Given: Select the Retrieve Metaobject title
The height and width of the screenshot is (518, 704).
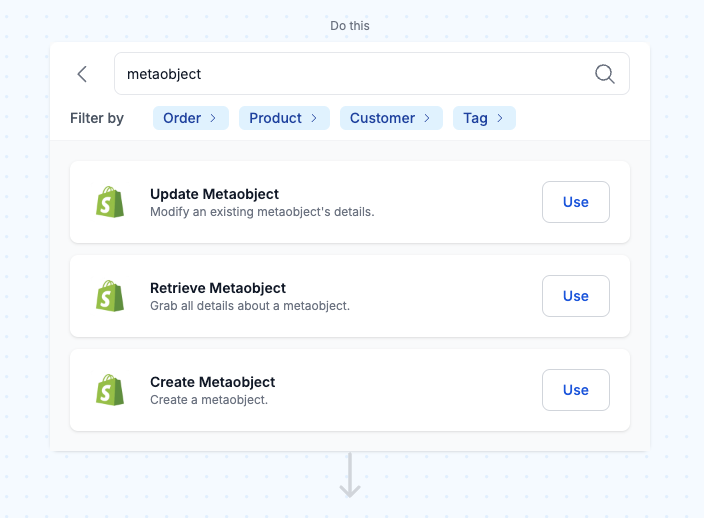Looking at the screenshot, I should coord(218,288).
